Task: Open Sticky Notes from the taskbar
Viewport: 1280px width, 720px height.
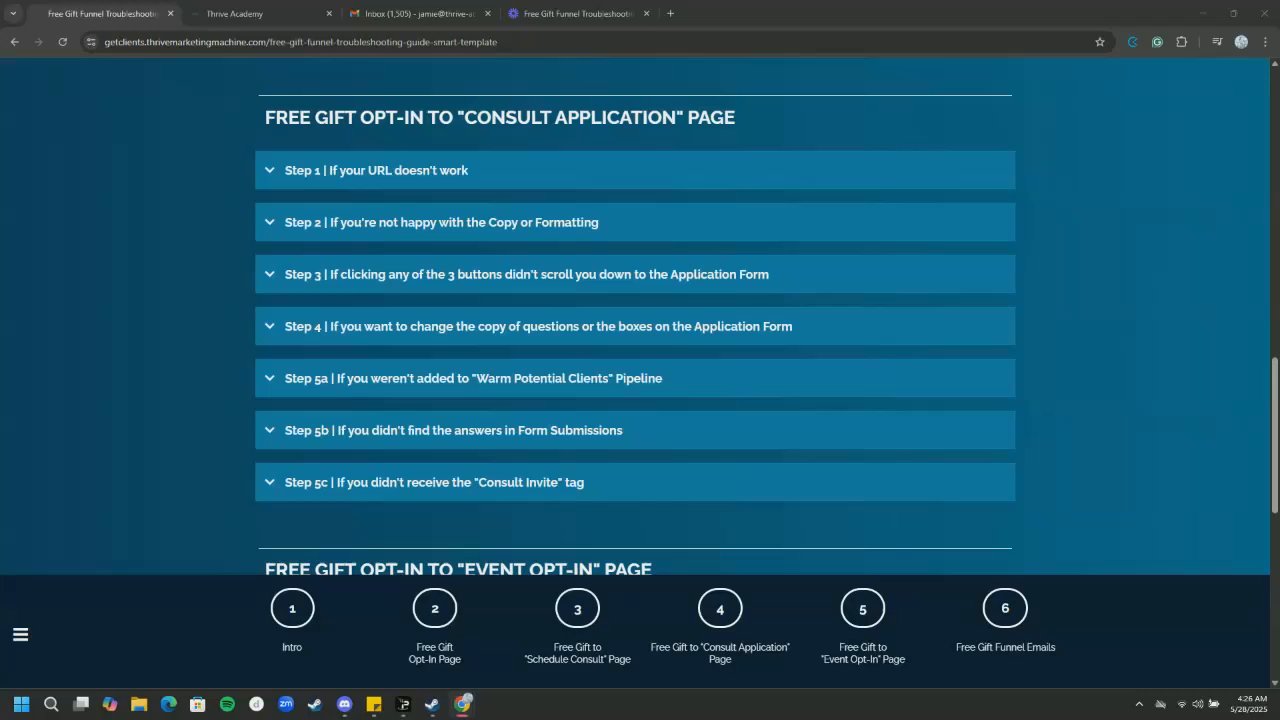Action: tap(374, 704)
